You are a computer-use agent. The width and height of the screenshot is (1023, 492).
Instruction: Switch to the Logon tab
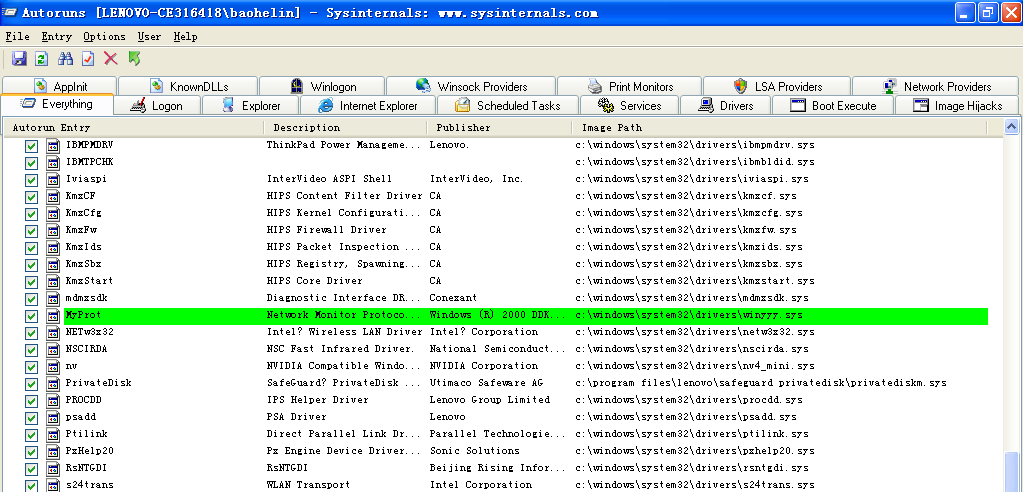coord(158,106)
